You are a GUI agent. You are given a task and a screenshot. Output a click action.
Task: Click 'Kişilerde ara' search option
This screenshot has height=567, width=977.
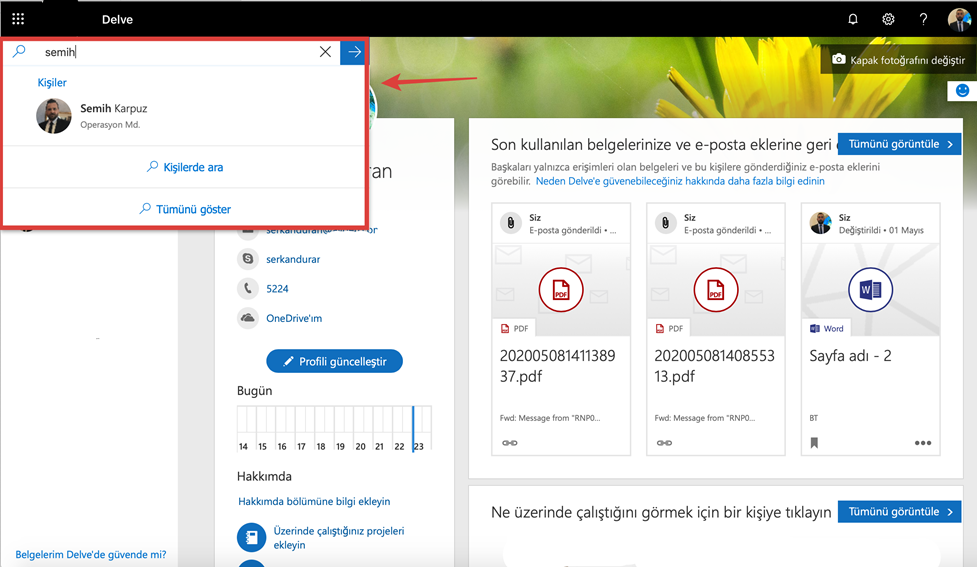coord(184,167)
